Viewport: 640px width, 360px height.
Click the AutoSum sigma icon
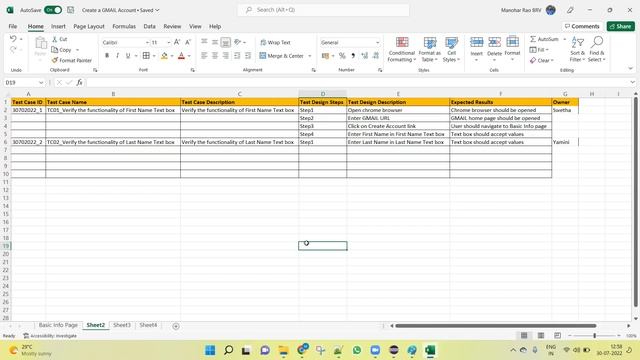[x=533, y=39]
